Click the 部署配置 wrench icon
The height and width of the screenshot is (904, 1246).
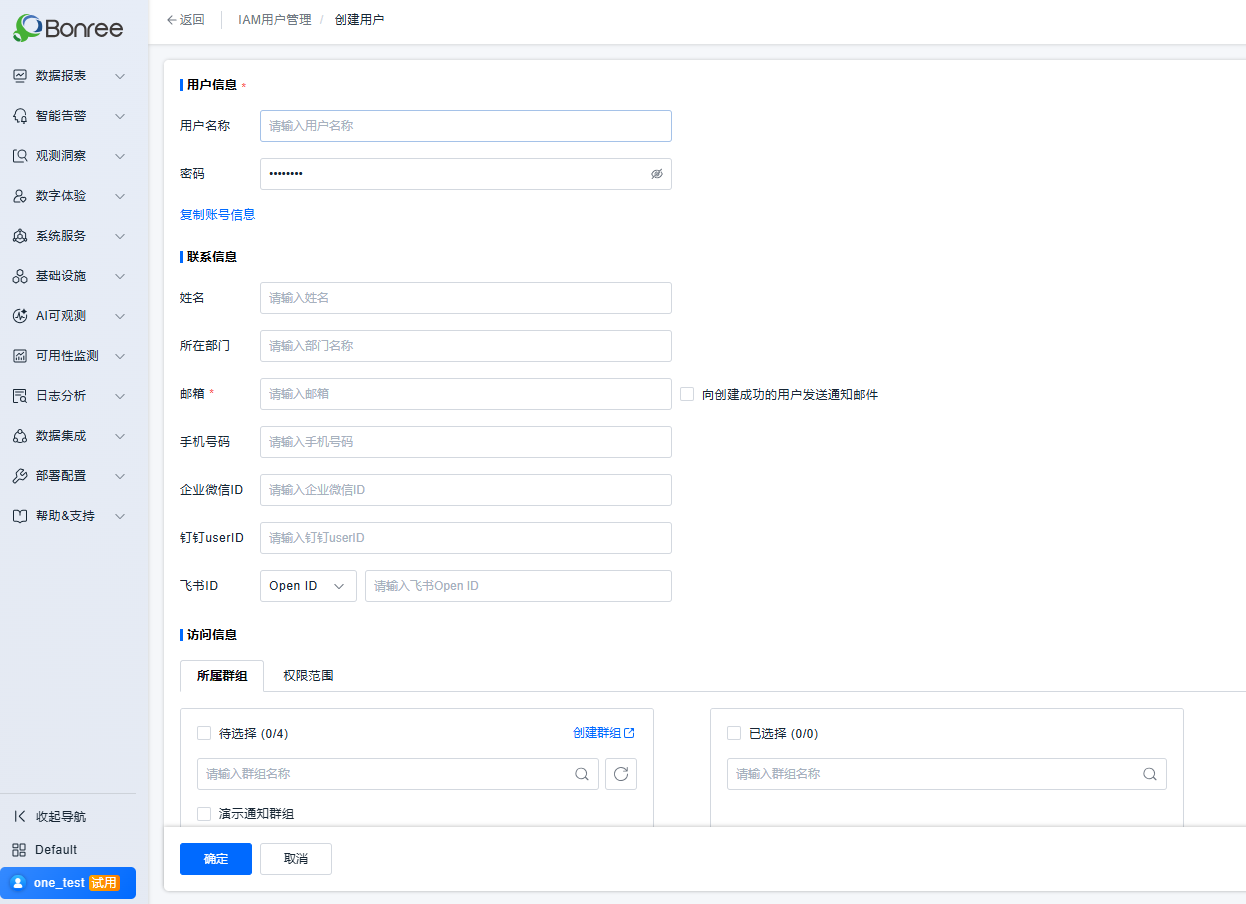pyautogui.click(x=20, y=476)
